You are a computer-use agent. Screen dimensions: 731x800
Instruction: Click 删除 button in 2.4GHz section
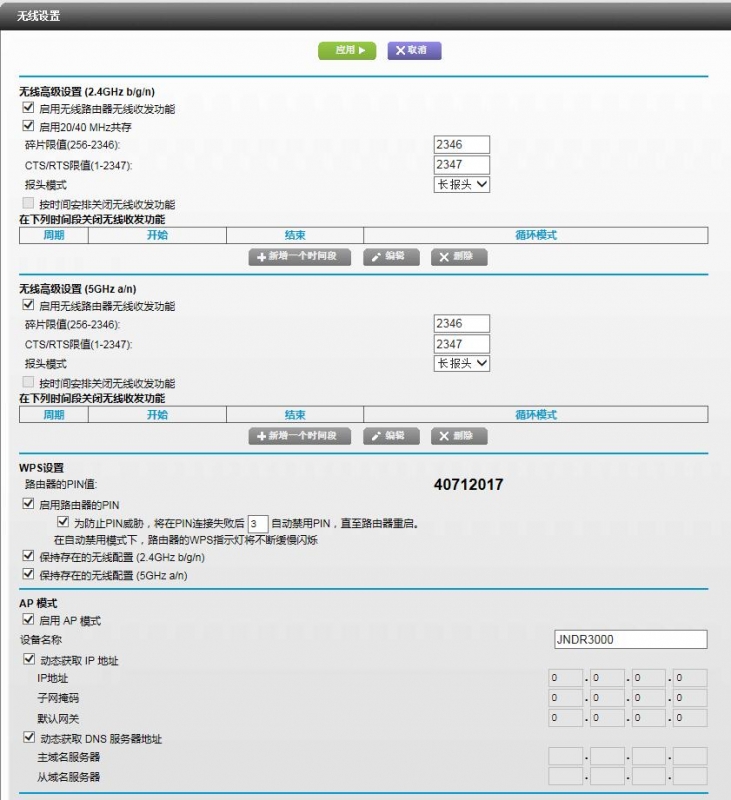[459, 257]
